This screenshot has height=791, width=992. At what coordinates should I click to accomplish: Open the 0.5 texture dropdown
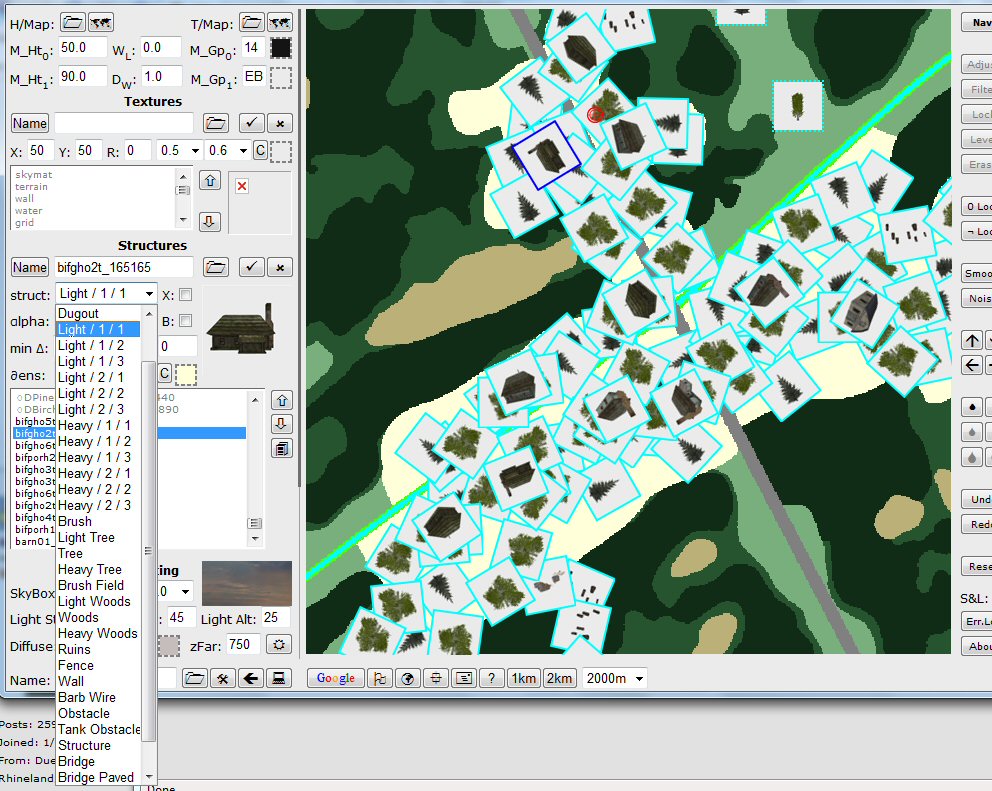tap(179, 151)
